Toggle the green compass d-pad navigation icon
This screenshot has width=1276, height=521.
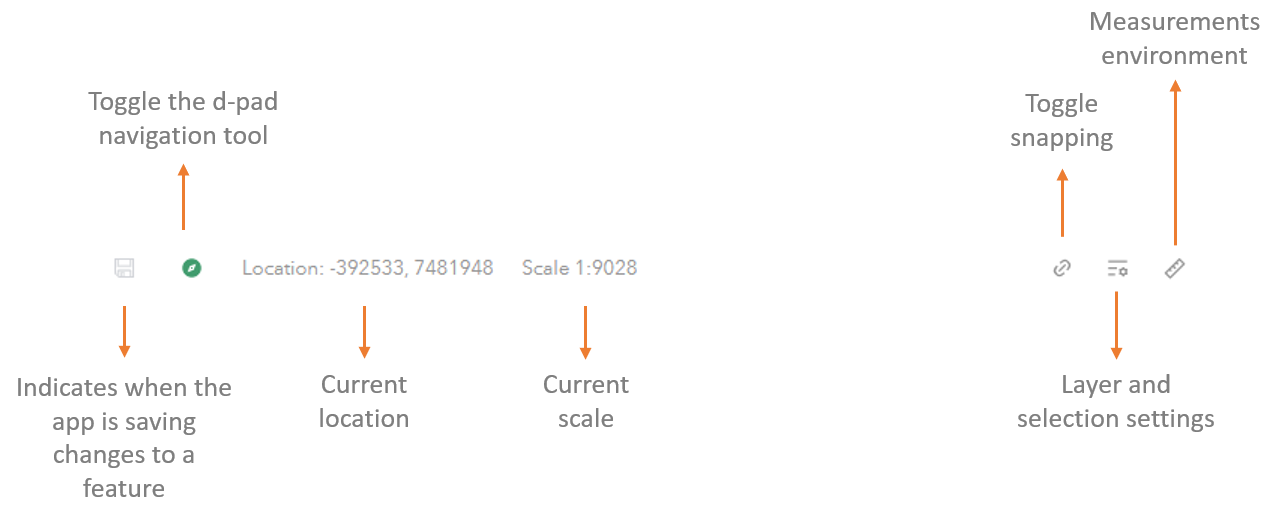tap(192, 268)
